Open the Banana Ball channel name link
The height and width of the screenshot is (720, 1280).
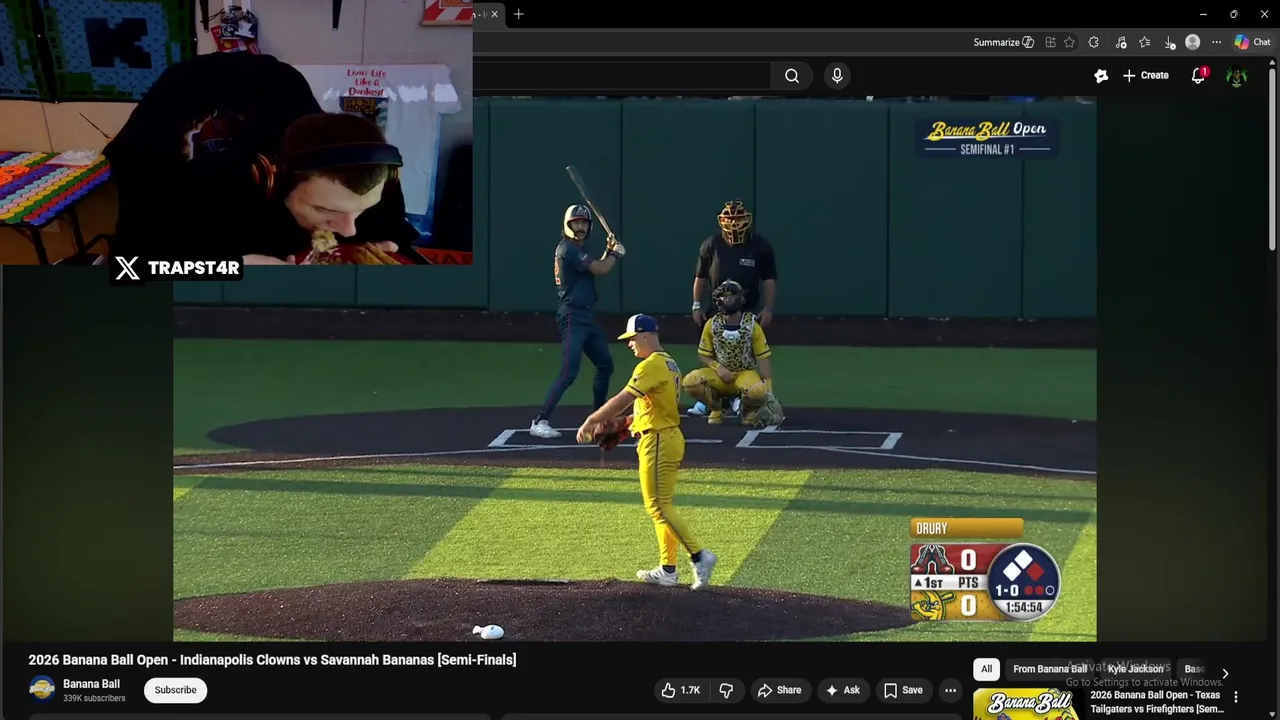point(91,684)
